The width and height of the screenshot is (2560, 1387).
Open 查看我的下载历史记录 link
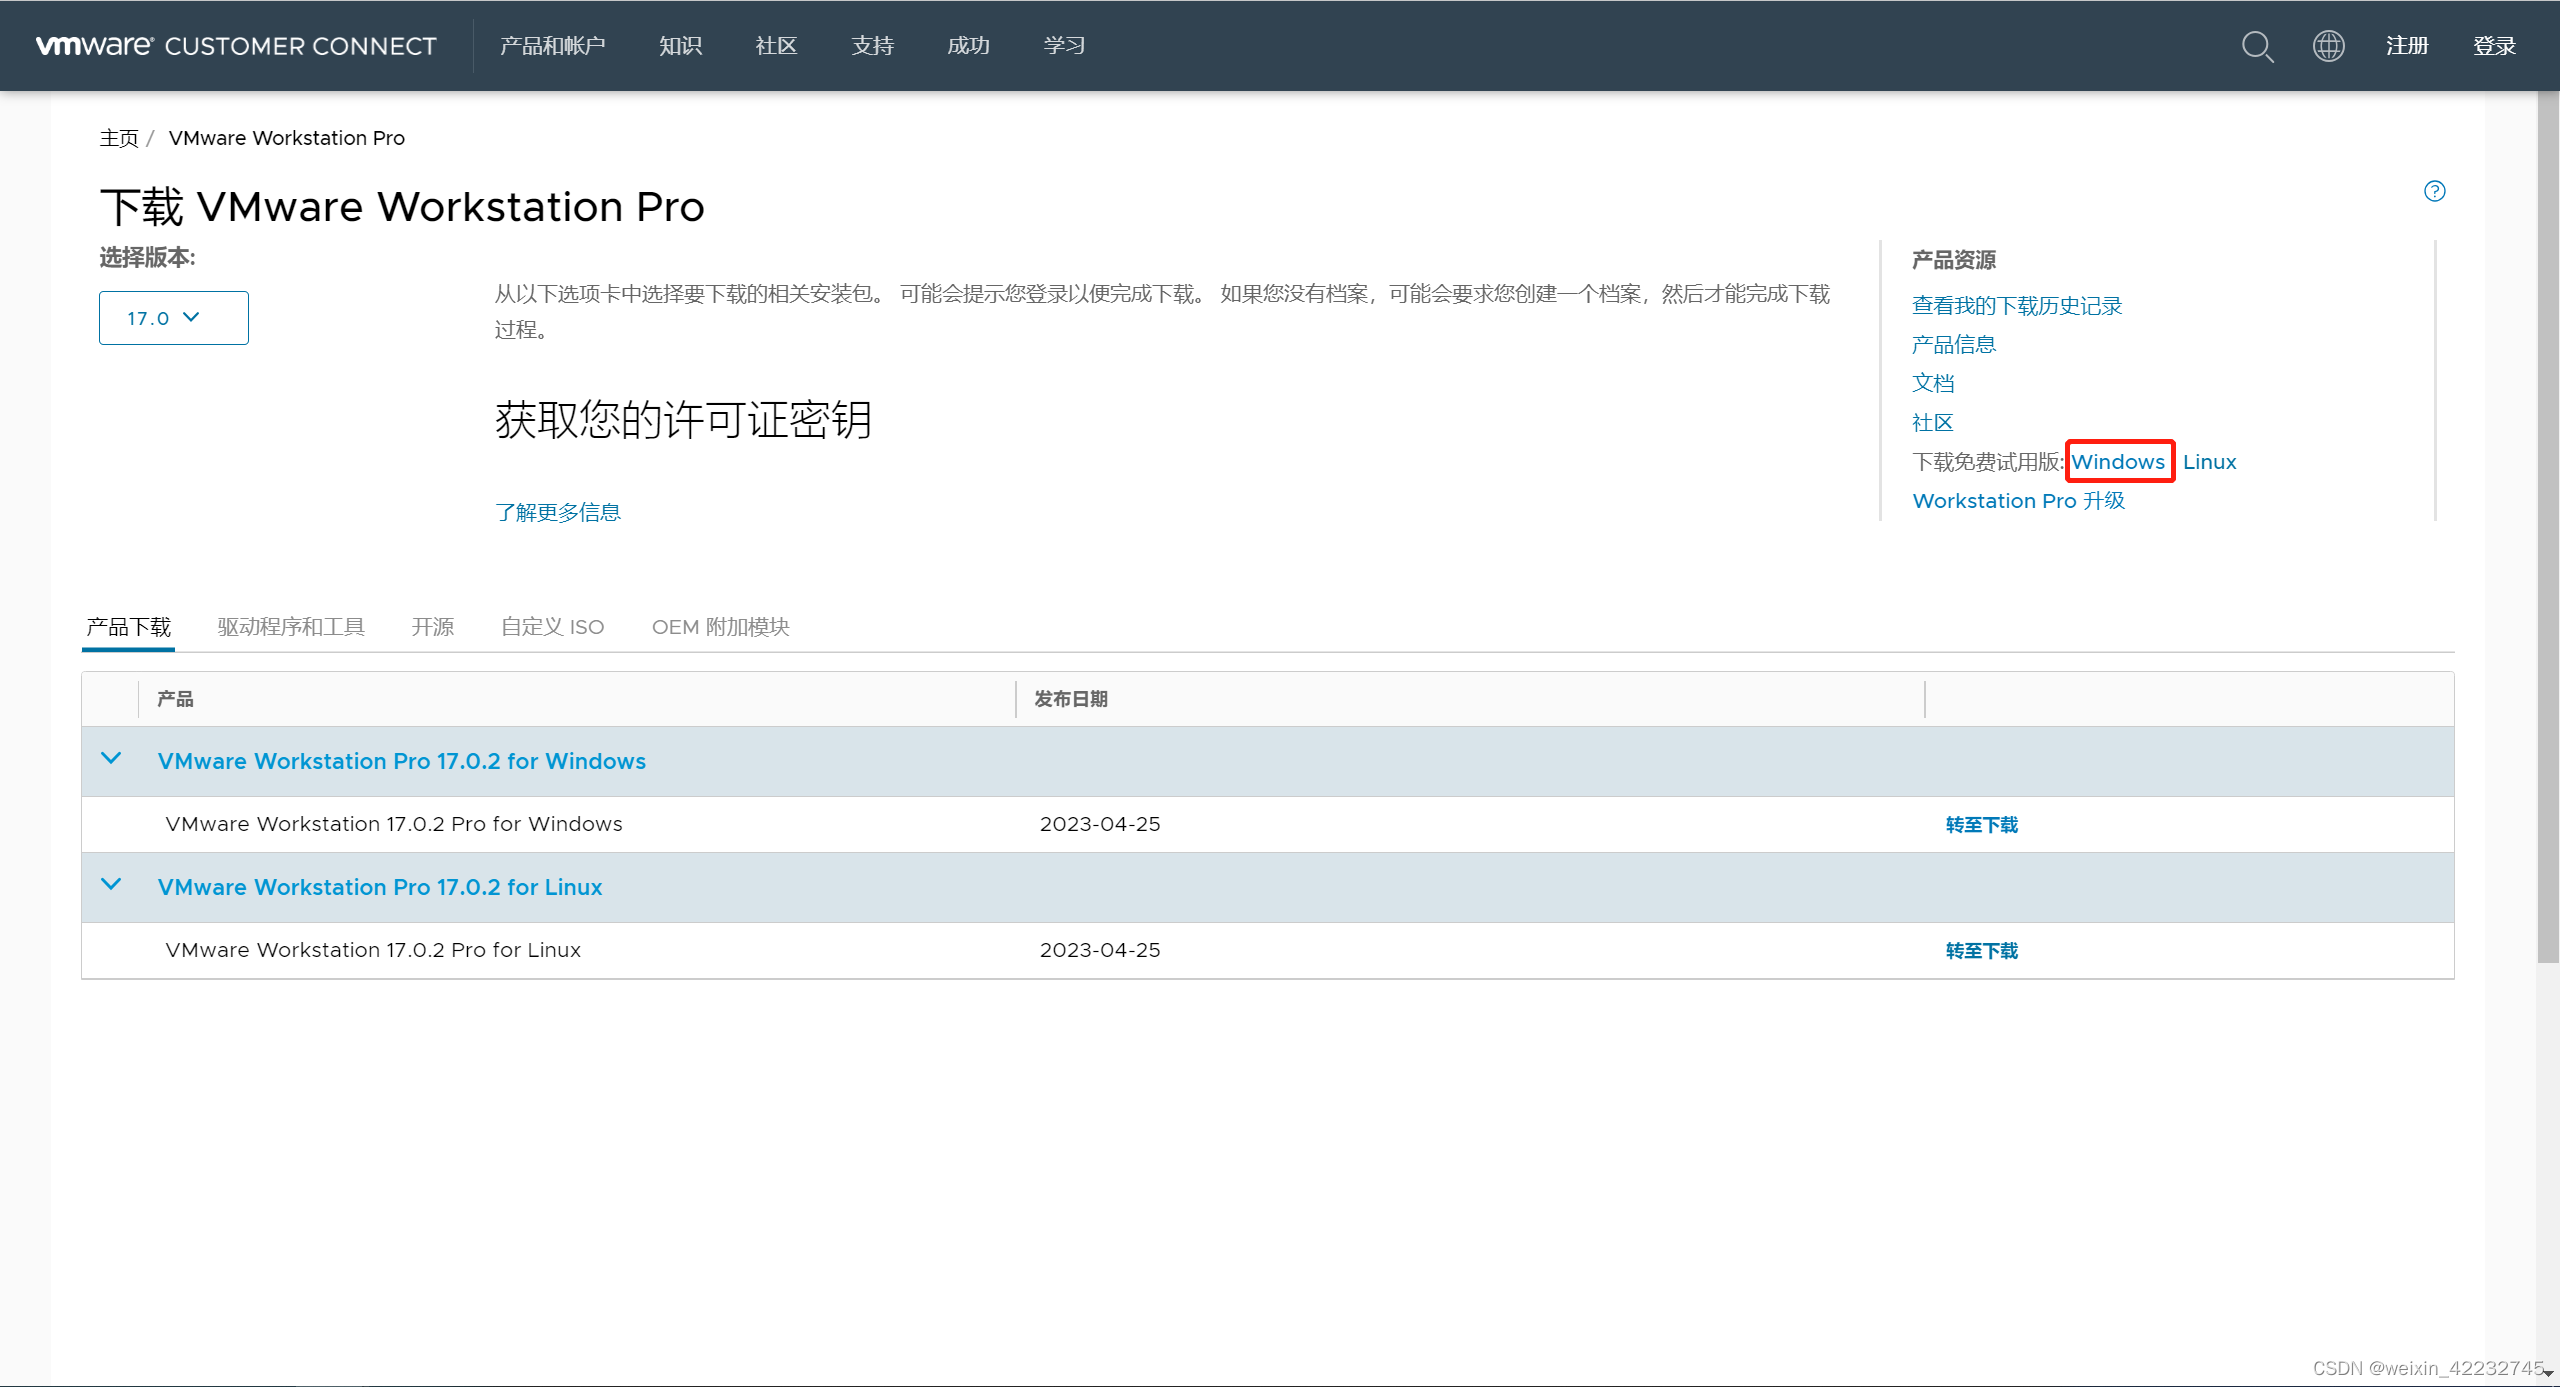coord(2016,306)
